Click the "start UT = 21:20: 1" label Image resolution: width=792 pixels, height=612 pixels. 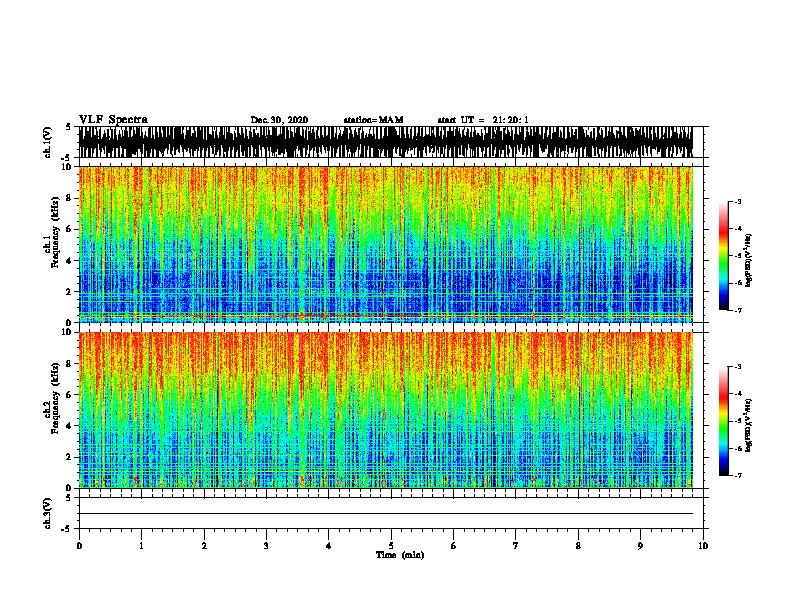click(483, 120)
